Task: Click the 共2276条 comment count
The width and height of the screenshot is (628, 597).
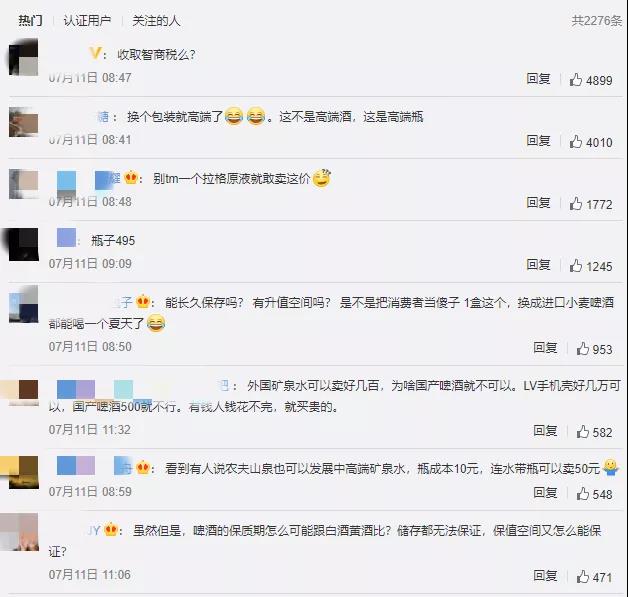Action: coord(596,21)
